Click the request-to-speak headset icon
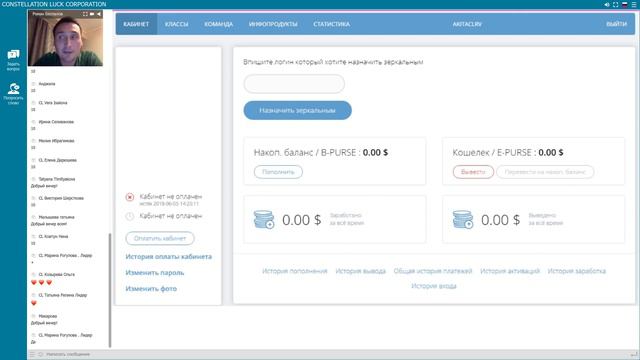Viewport: 640px width, 360px height. pos(13,88)
